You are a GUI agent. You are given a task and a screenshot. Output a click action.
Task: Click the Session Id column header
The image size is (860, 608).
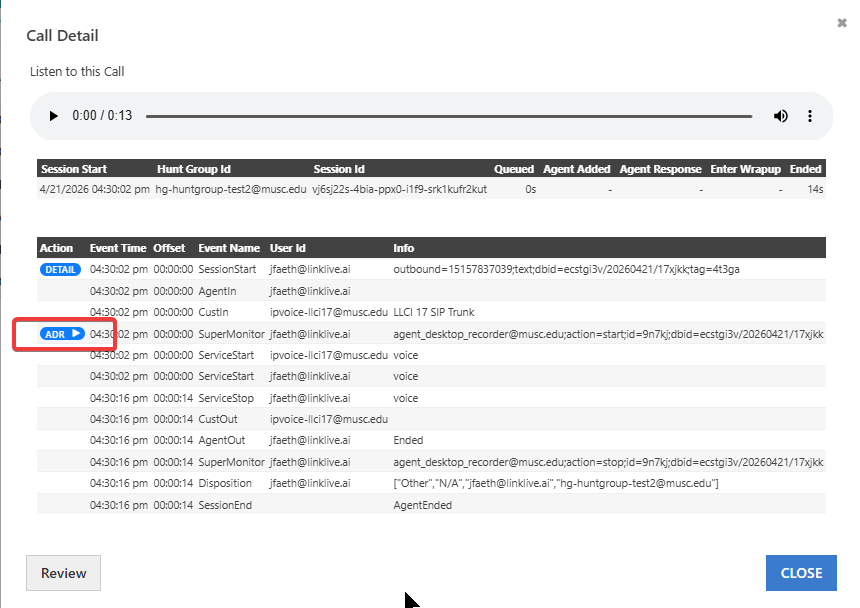339,169
